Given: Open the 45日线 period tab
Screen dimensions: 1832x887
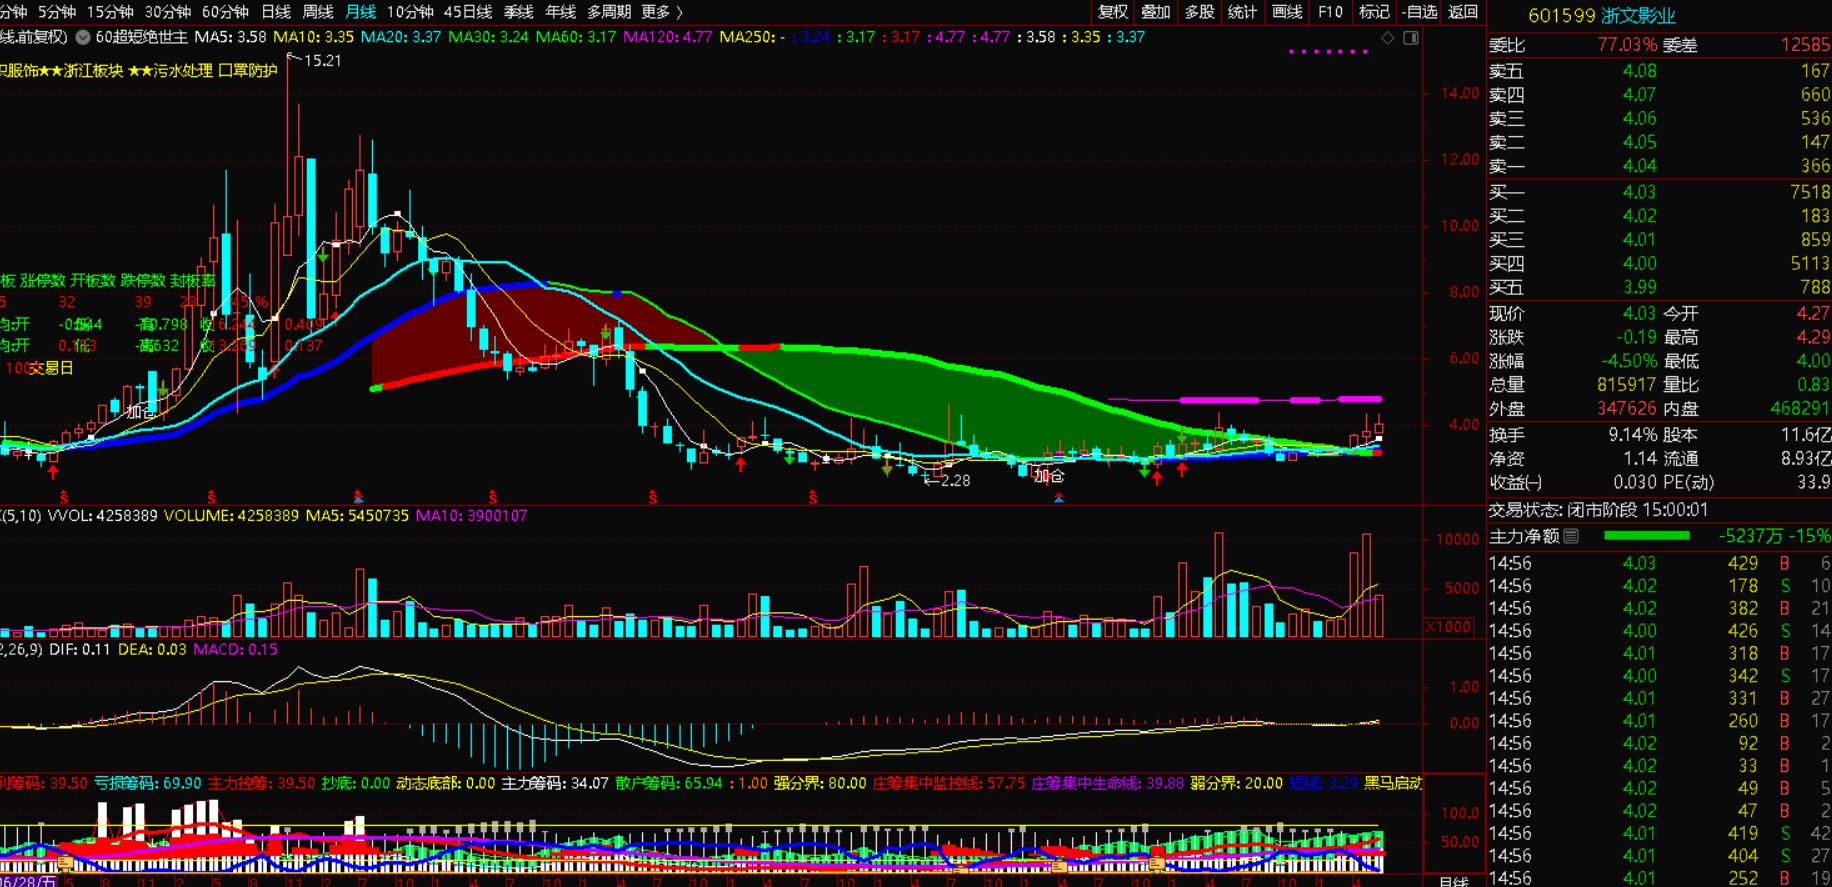Looking at the screenshot, I should point(468,12).
